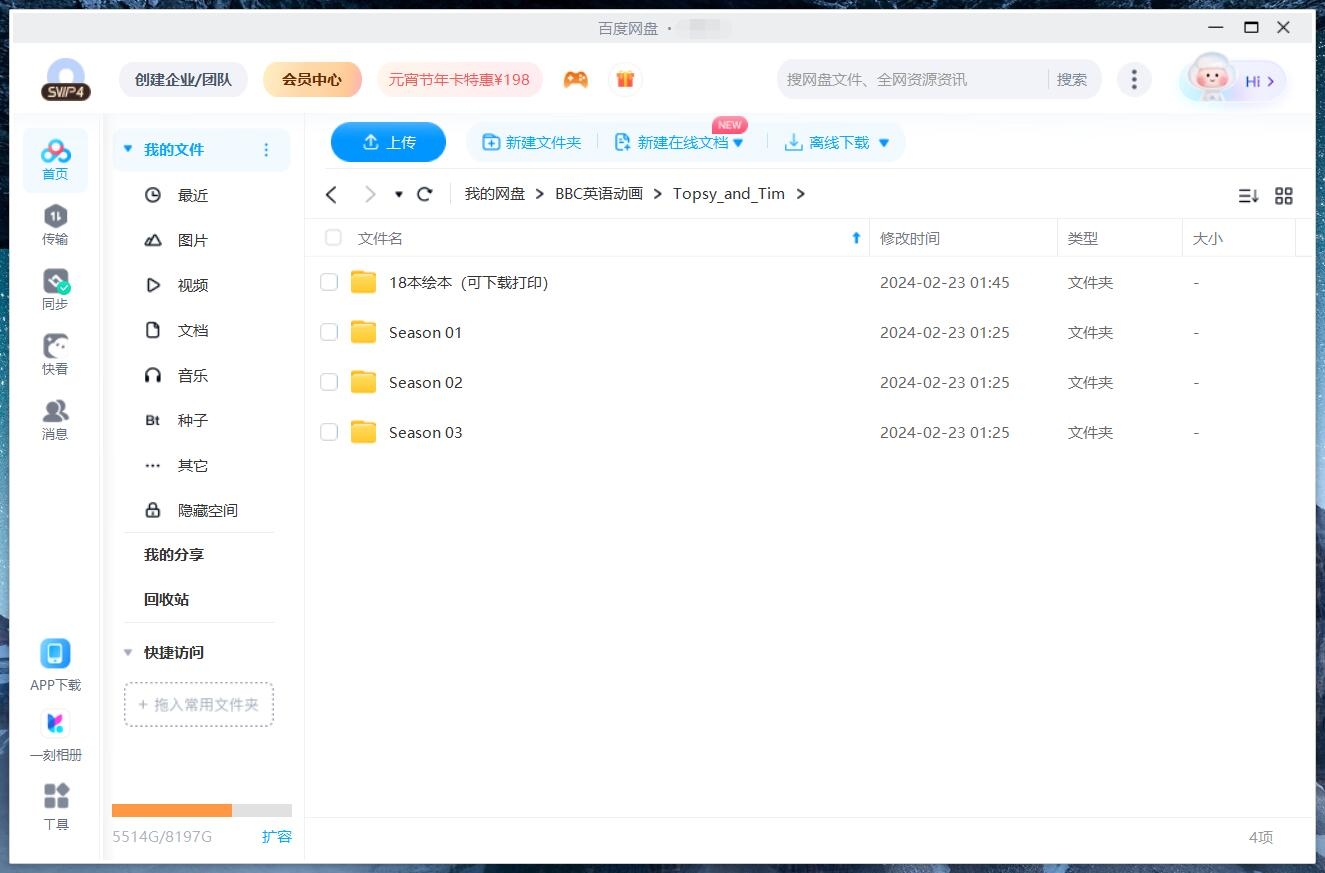Click the cloud file search input field

point(910,79)
